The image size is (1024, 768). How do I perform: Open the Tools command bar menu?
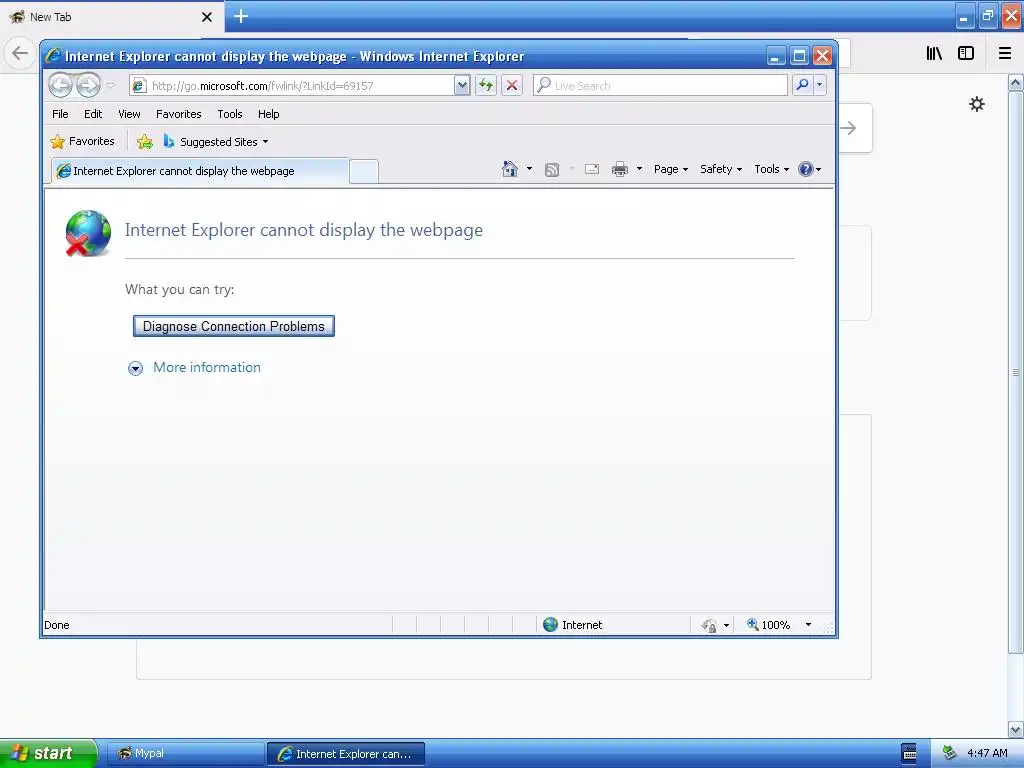click(x=771, y=169)
